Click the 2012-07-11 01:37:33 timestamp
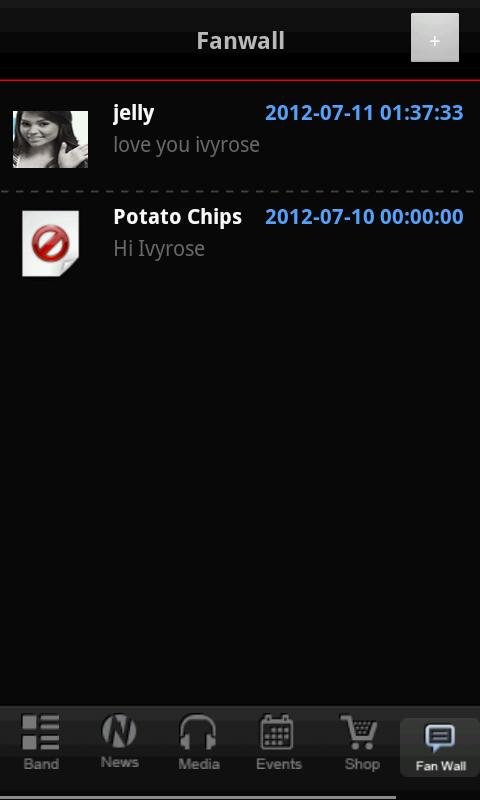The width and height of the screenshot is (480, 800). [x=364, y=113]
